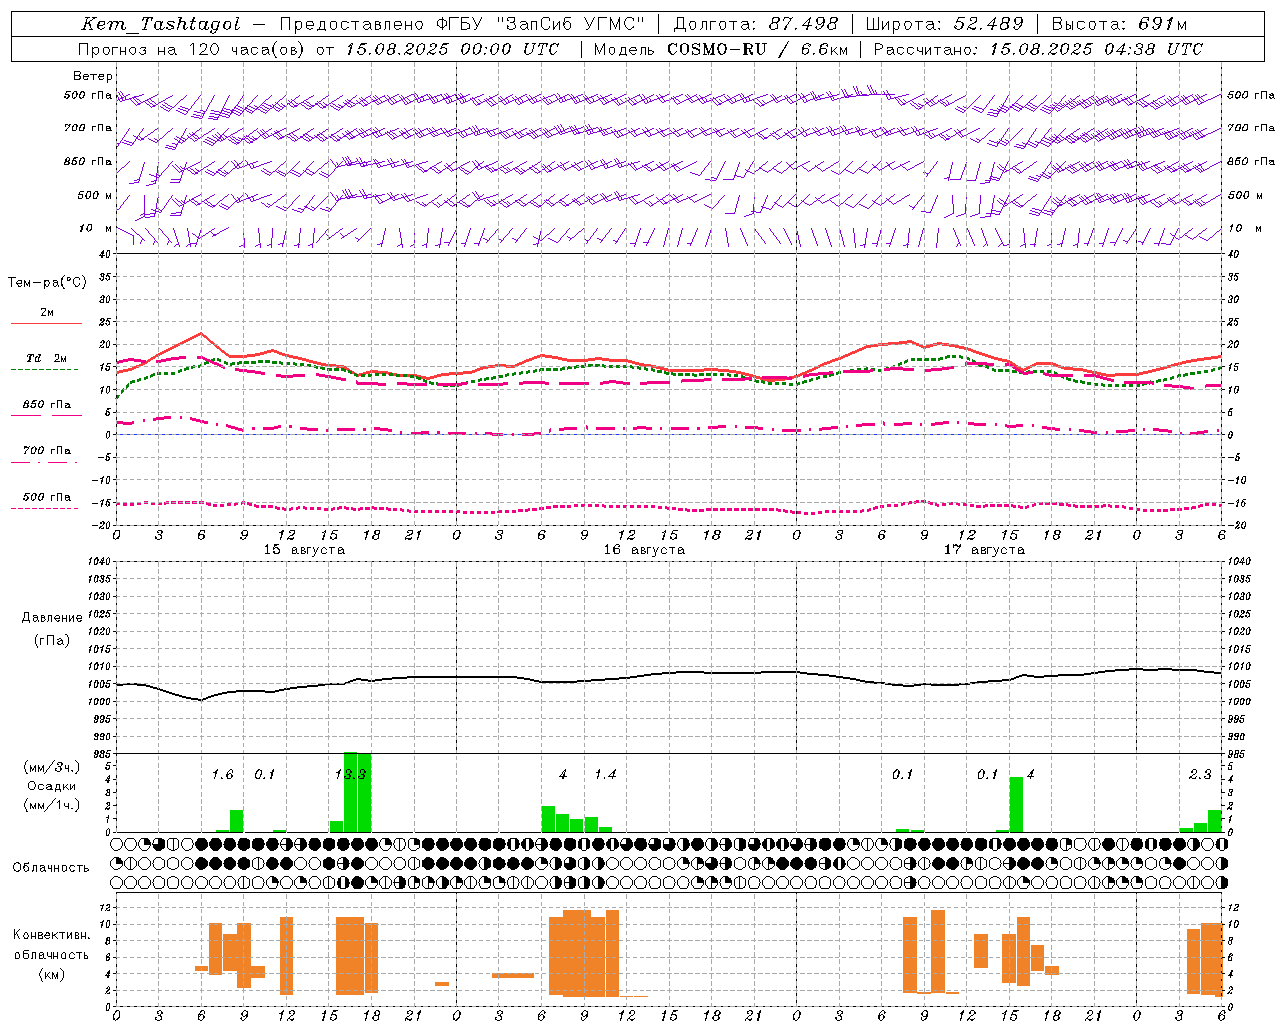Select the text Предоставлено ФГБУ "ЗапСиб УГМС"
Image resolution: width=1280 pixels, height=1024 pixels.
[462, 24]
